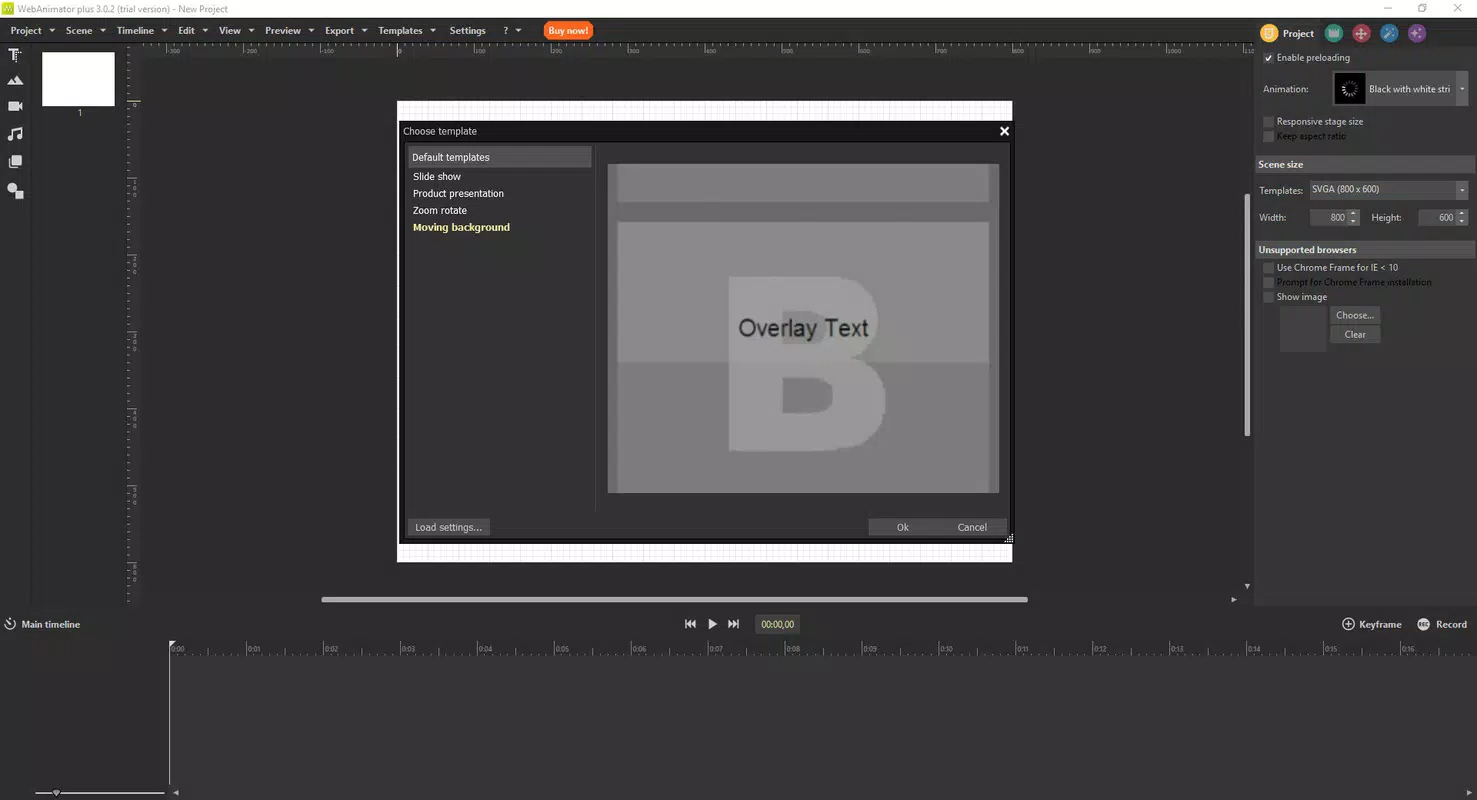Enable Show image checkbox
Screen dimensions: 1477x800
(1269, 297)
